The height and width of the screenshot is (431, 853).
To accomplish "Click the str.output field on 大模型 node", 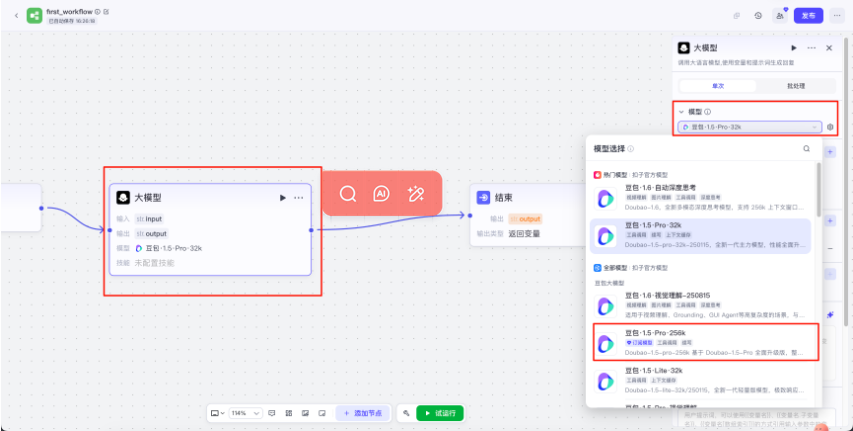I will click(x=151, y=233).
